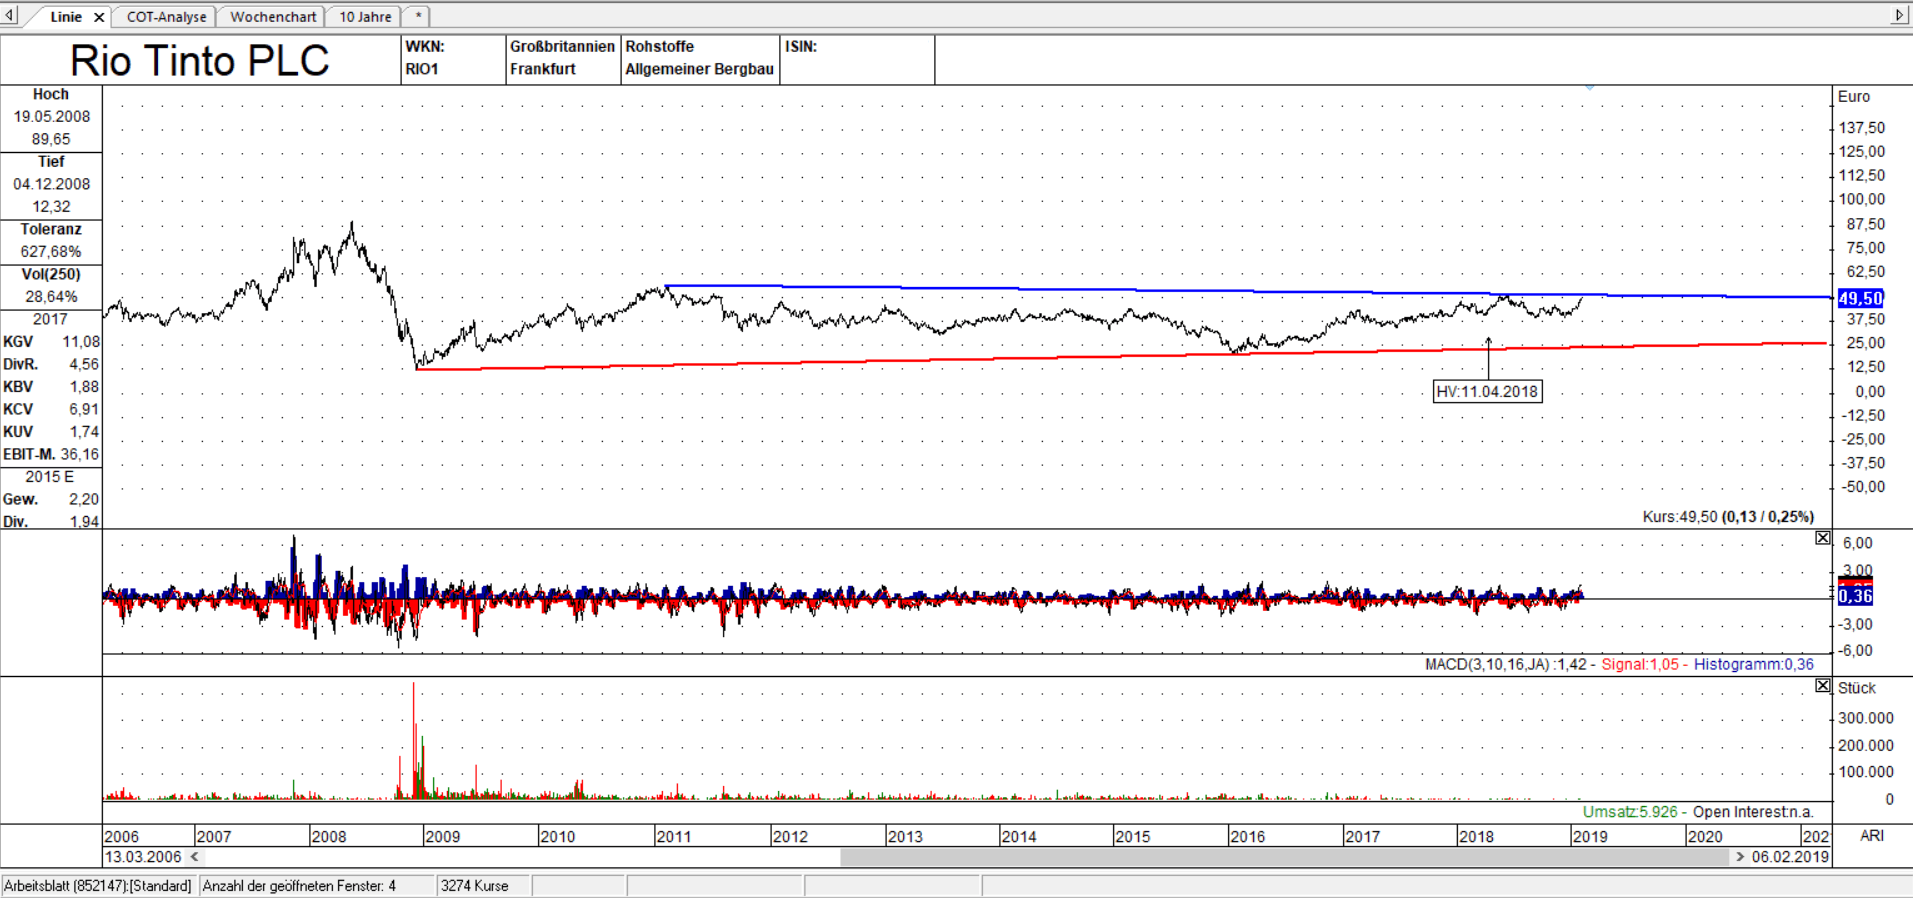Click the Tief 04.12.2008 box
Screen dimensions: 1913x898
pos(51,185)
